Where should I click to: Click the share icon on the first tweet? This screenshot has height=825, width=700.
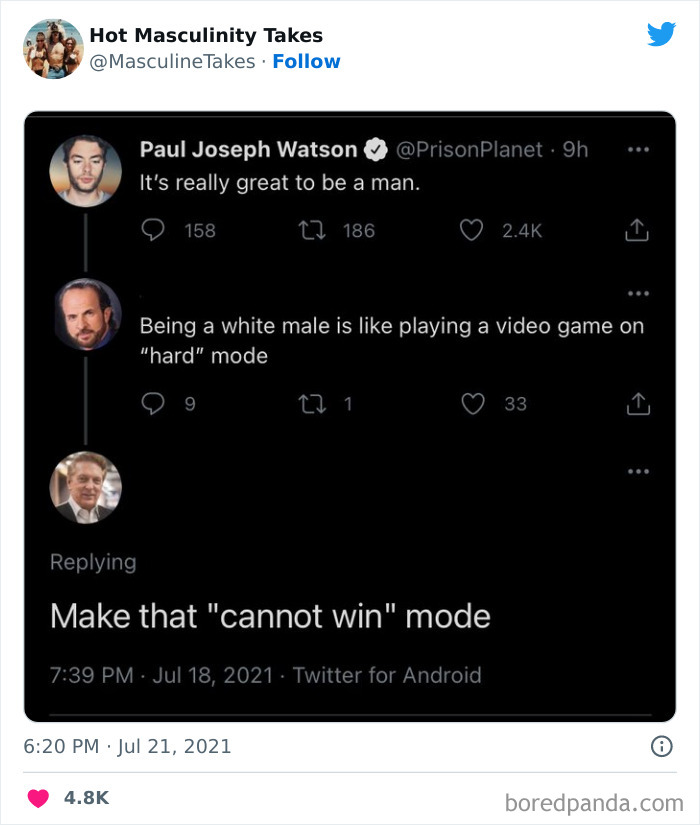(x=636, y=230)
